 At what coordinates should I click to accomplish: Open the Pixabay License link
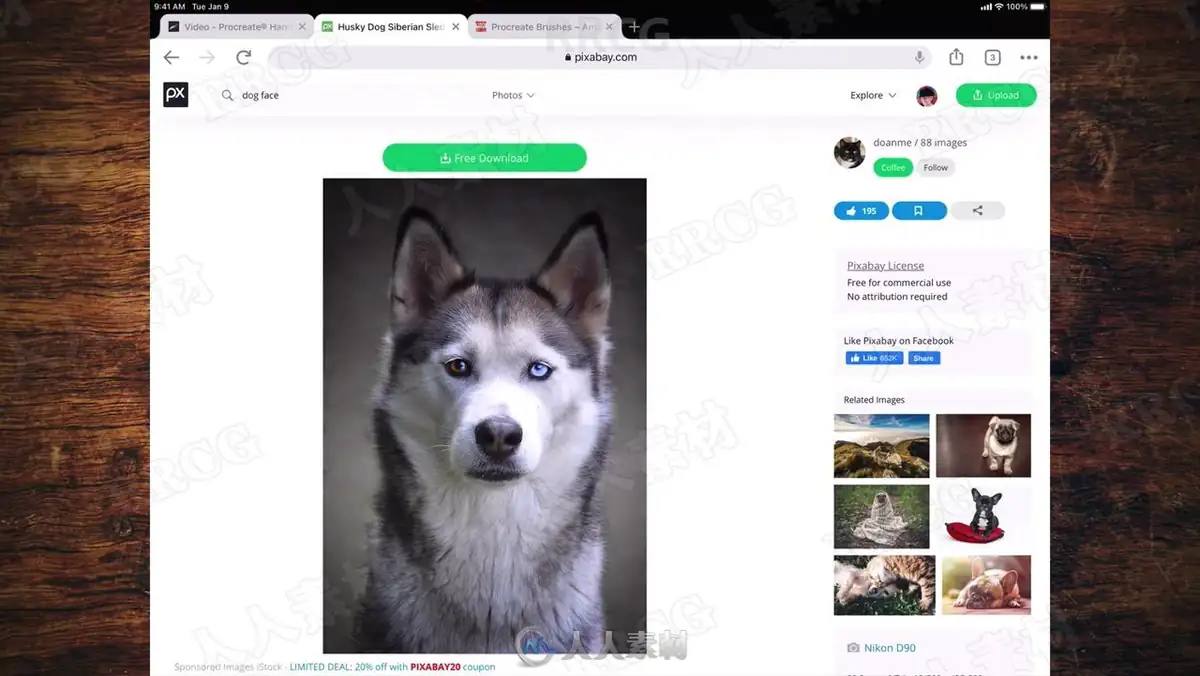(885, 266)
